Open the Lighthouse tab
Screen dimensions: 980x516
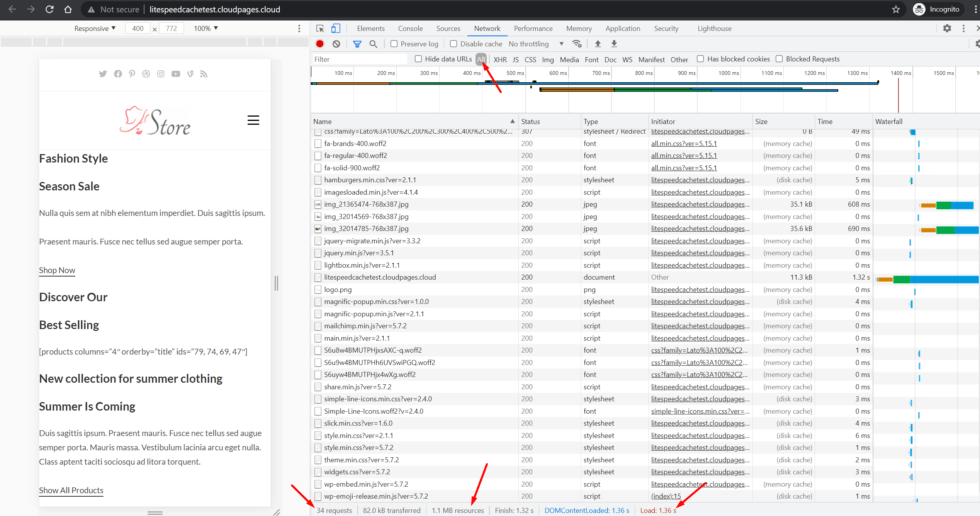[x=714, y=29]
